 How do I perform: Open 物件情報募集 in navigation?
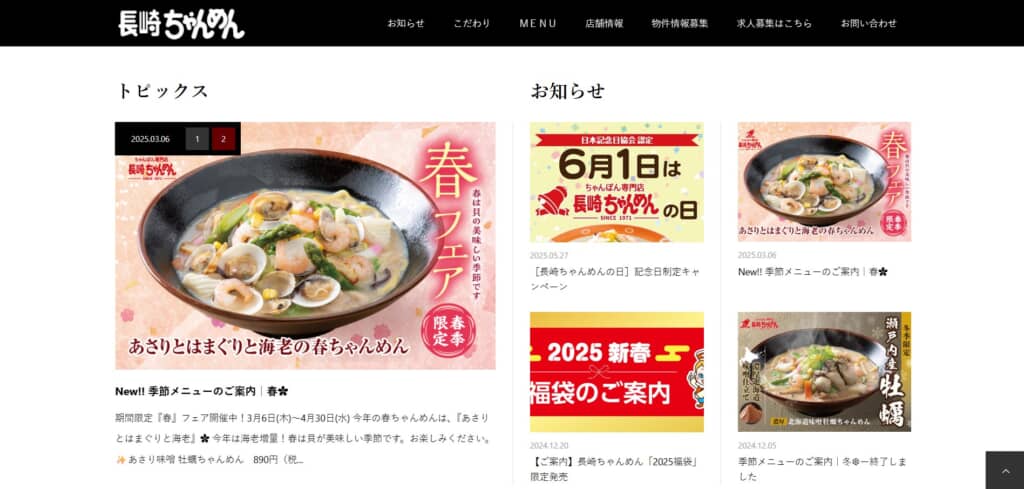pos(680,24)
